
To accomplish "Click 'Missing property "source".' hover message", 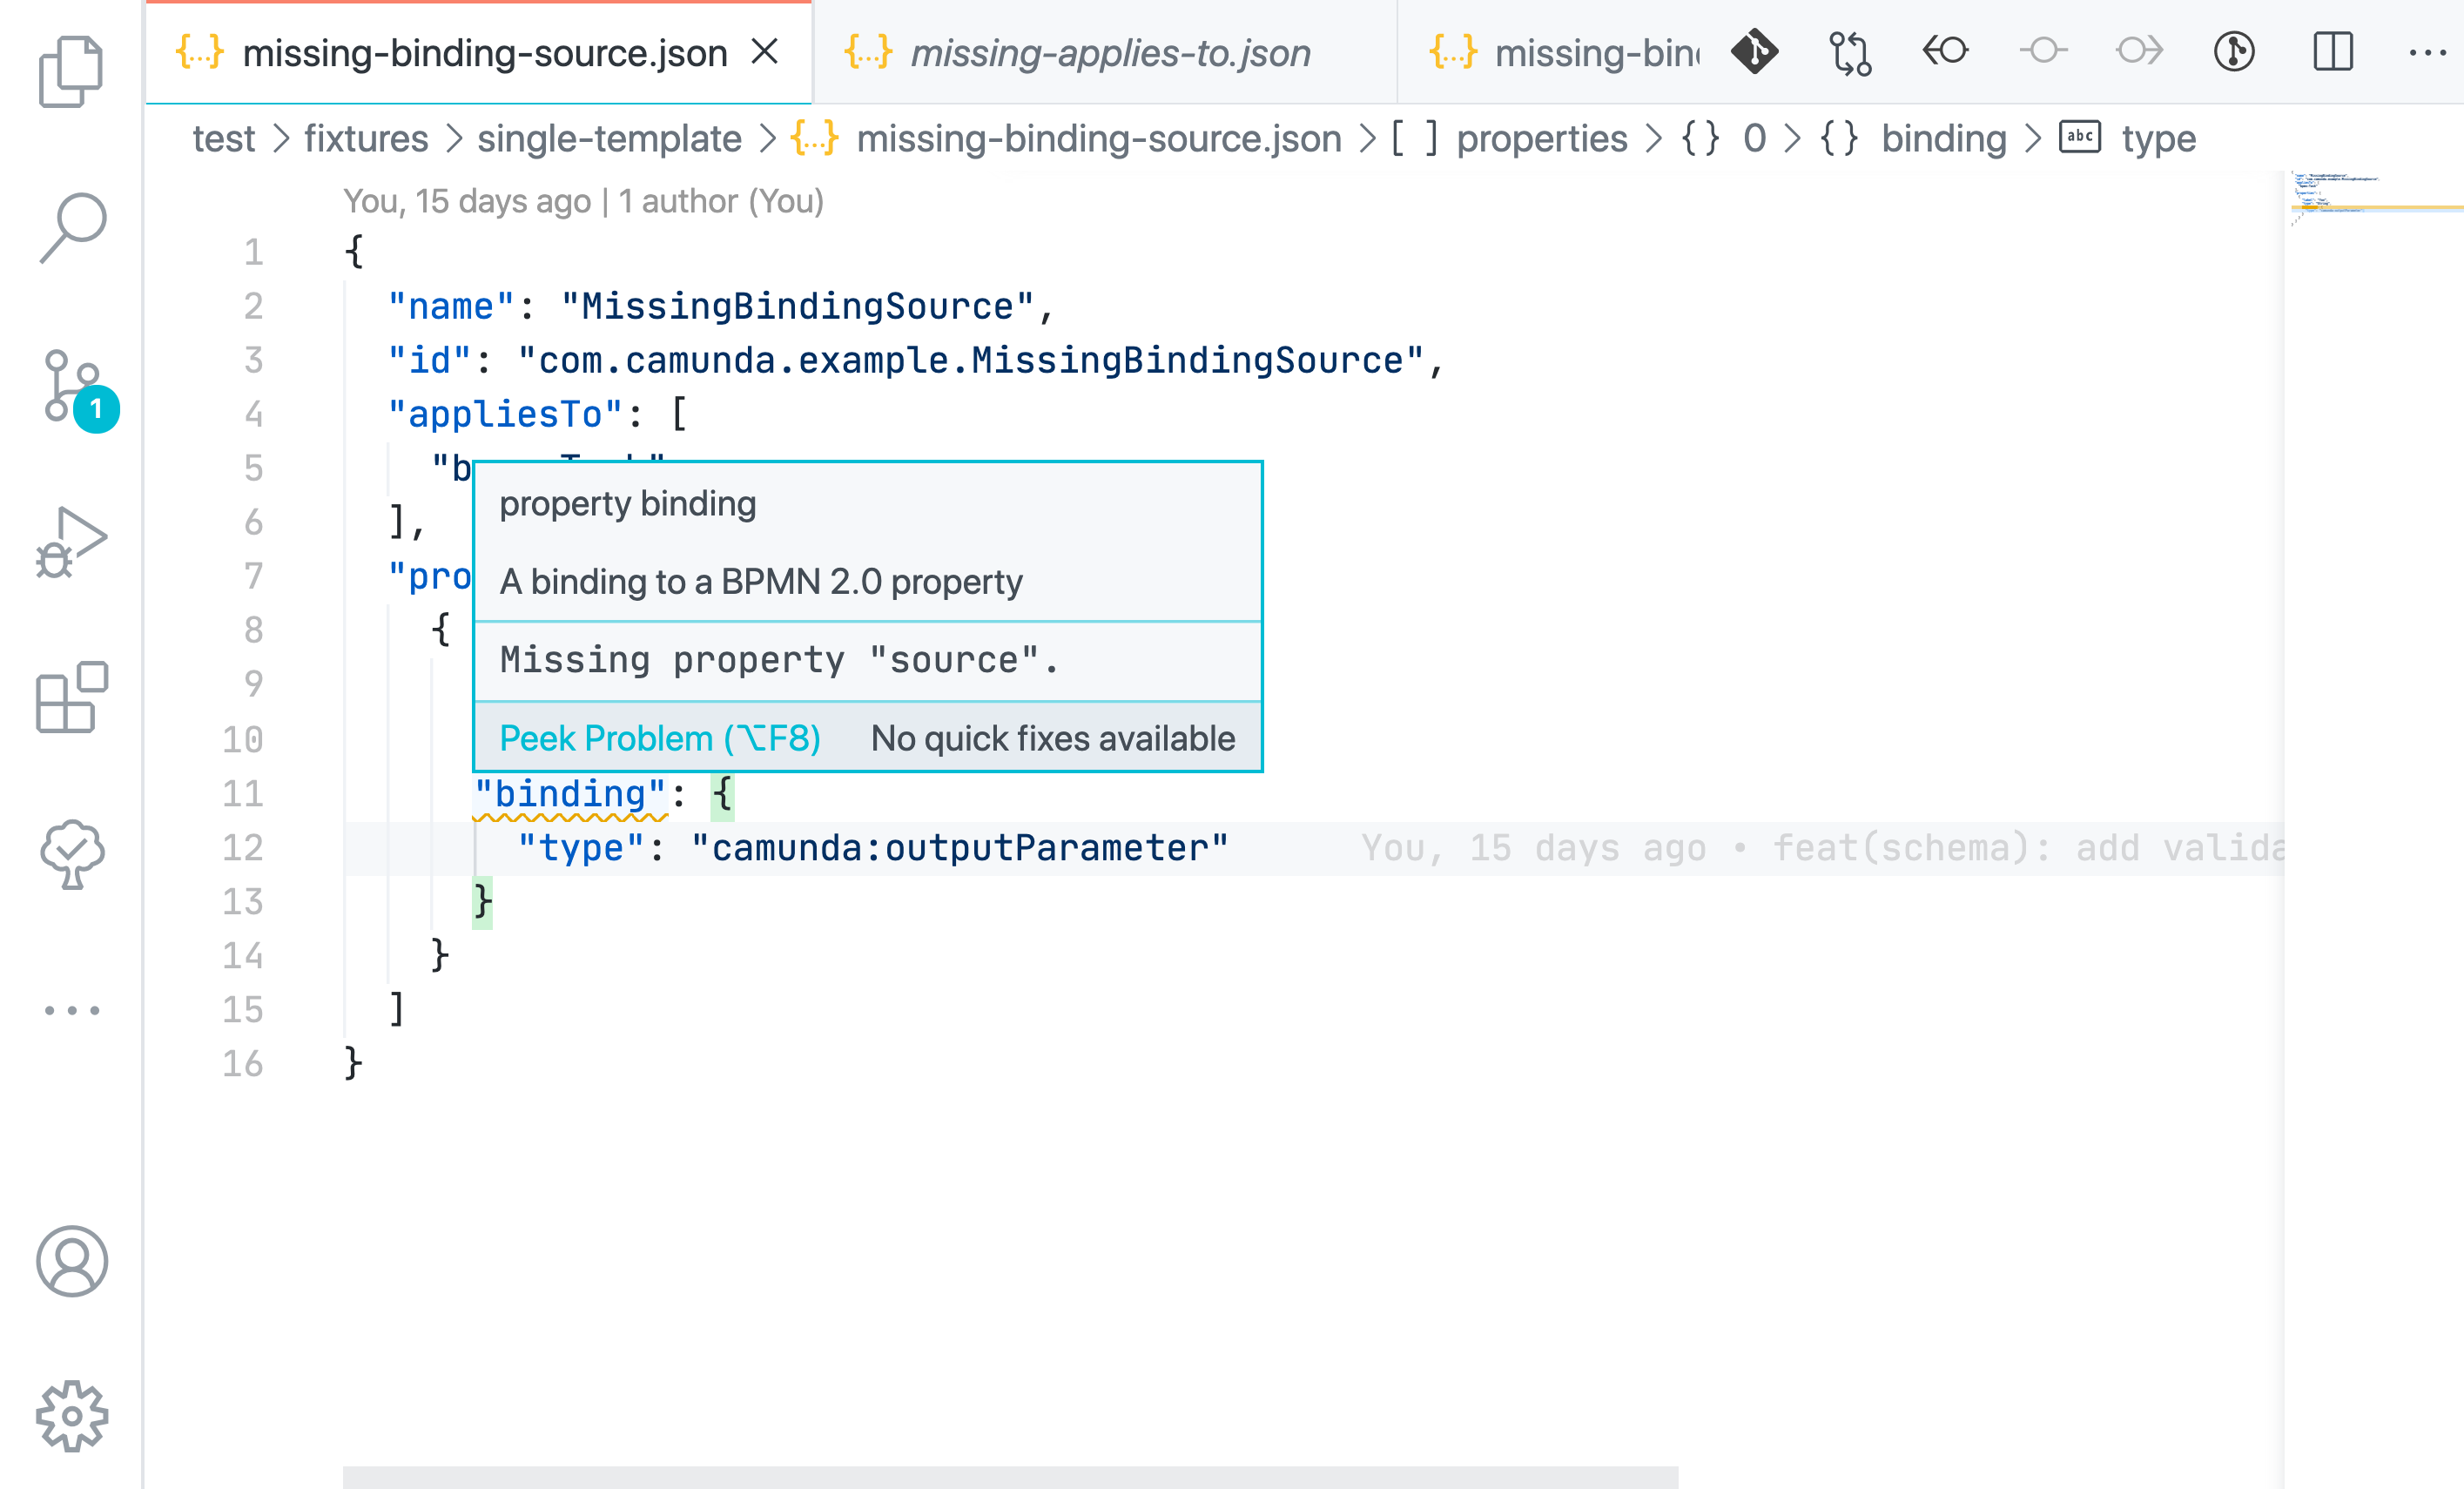I will coord(779,660).
